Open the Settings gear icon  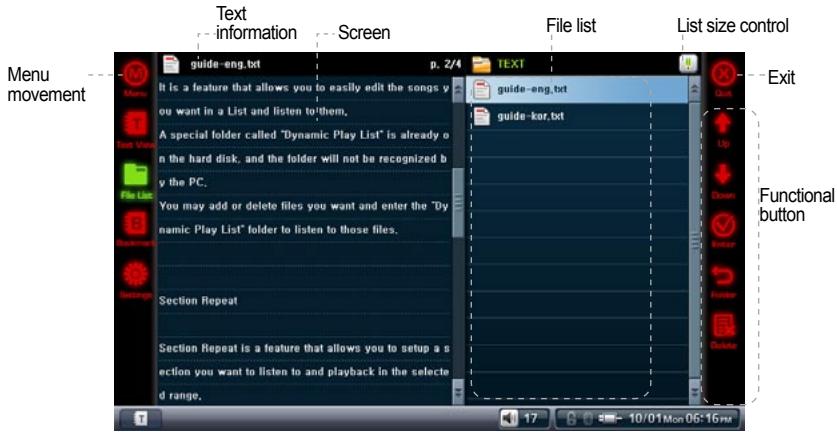tap(136, 274)
